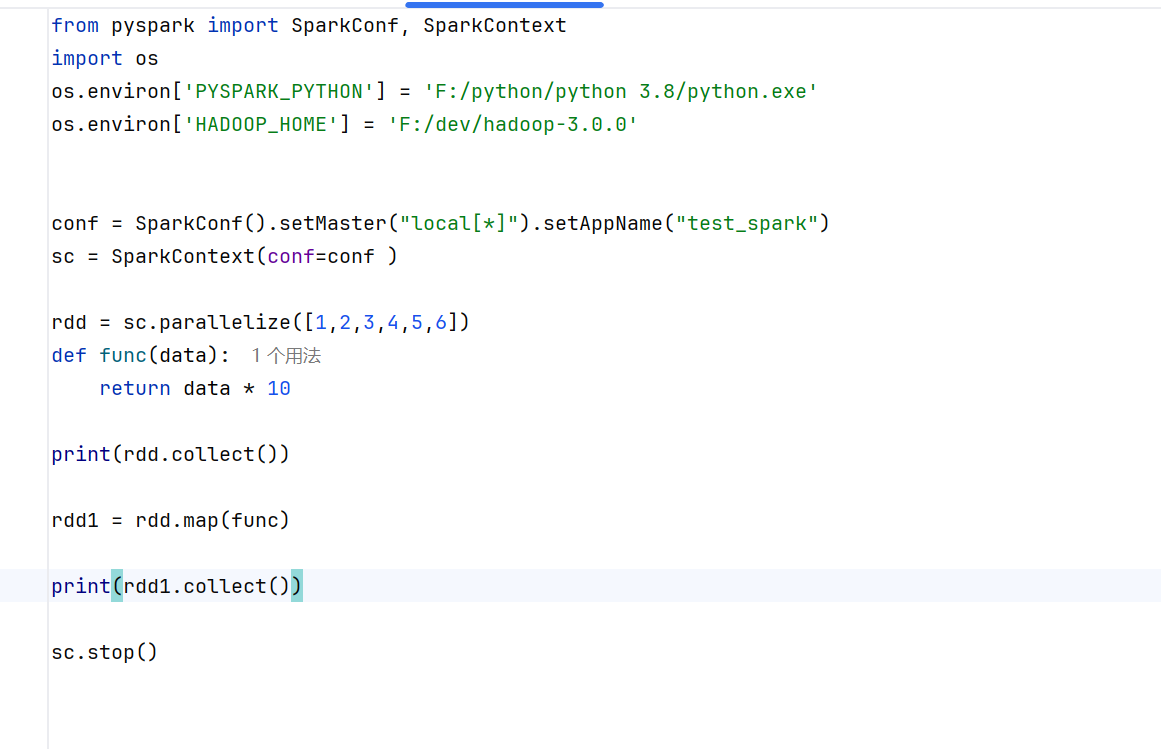Click the 'F:/dev/hadoop-3.0.0' path string
The image size is (1161, 749).
[512, 124]
